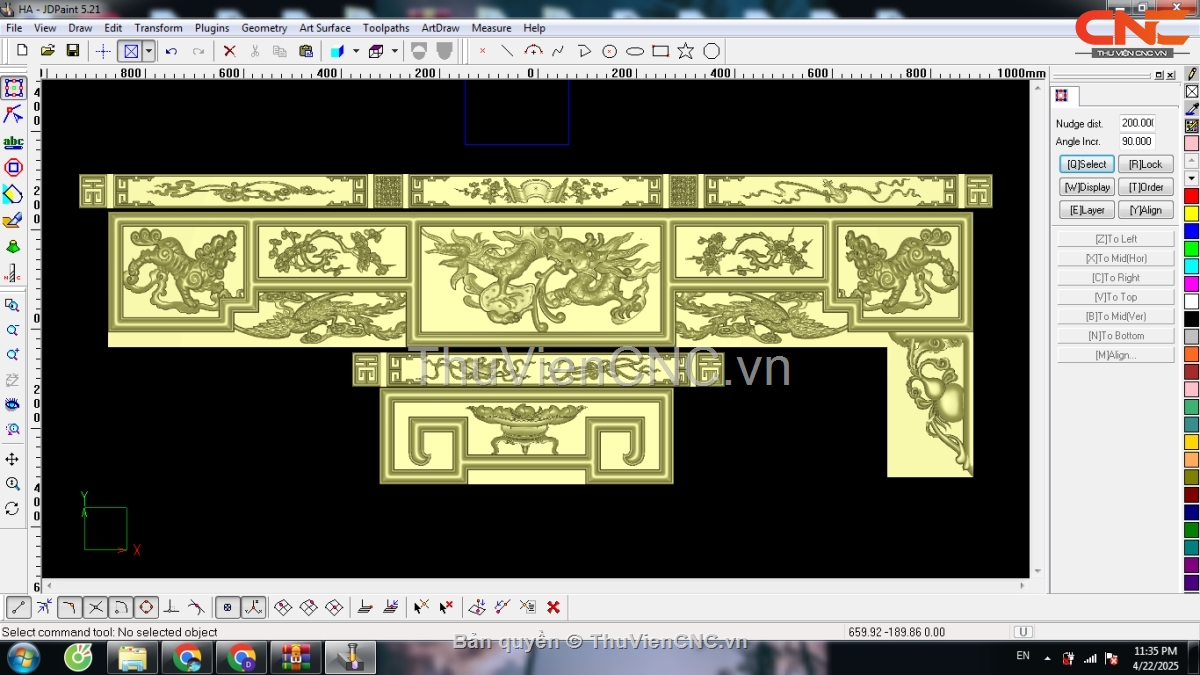Pick the cyan color swatch
The height and width of the screenshot is (675, 1200).
[x=1192, y=266]
